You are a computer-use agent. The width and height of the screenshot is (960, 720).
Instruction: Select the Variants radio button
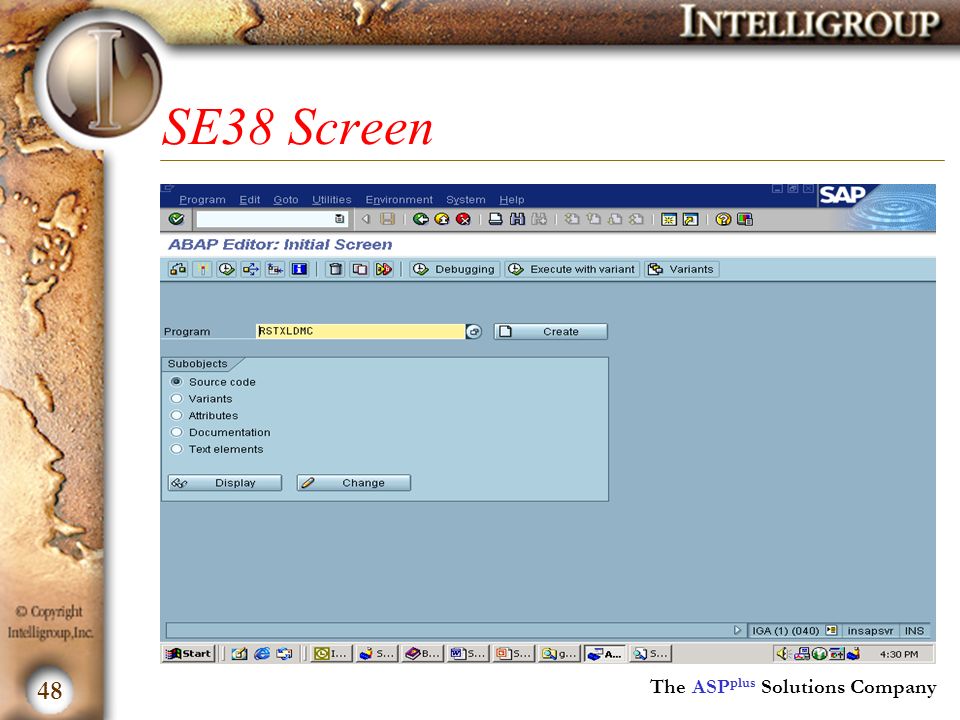coord(176,399)
